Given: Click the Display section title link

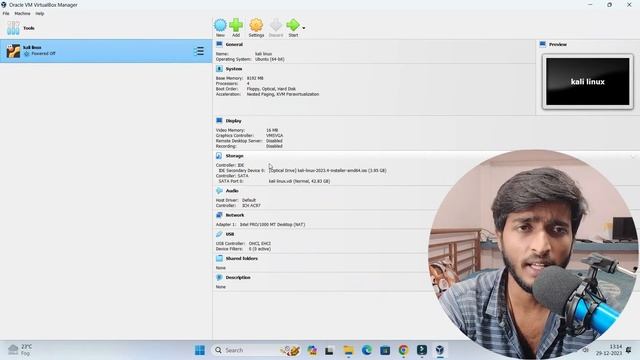Looking at the screenshot, I should pos(233,121).
